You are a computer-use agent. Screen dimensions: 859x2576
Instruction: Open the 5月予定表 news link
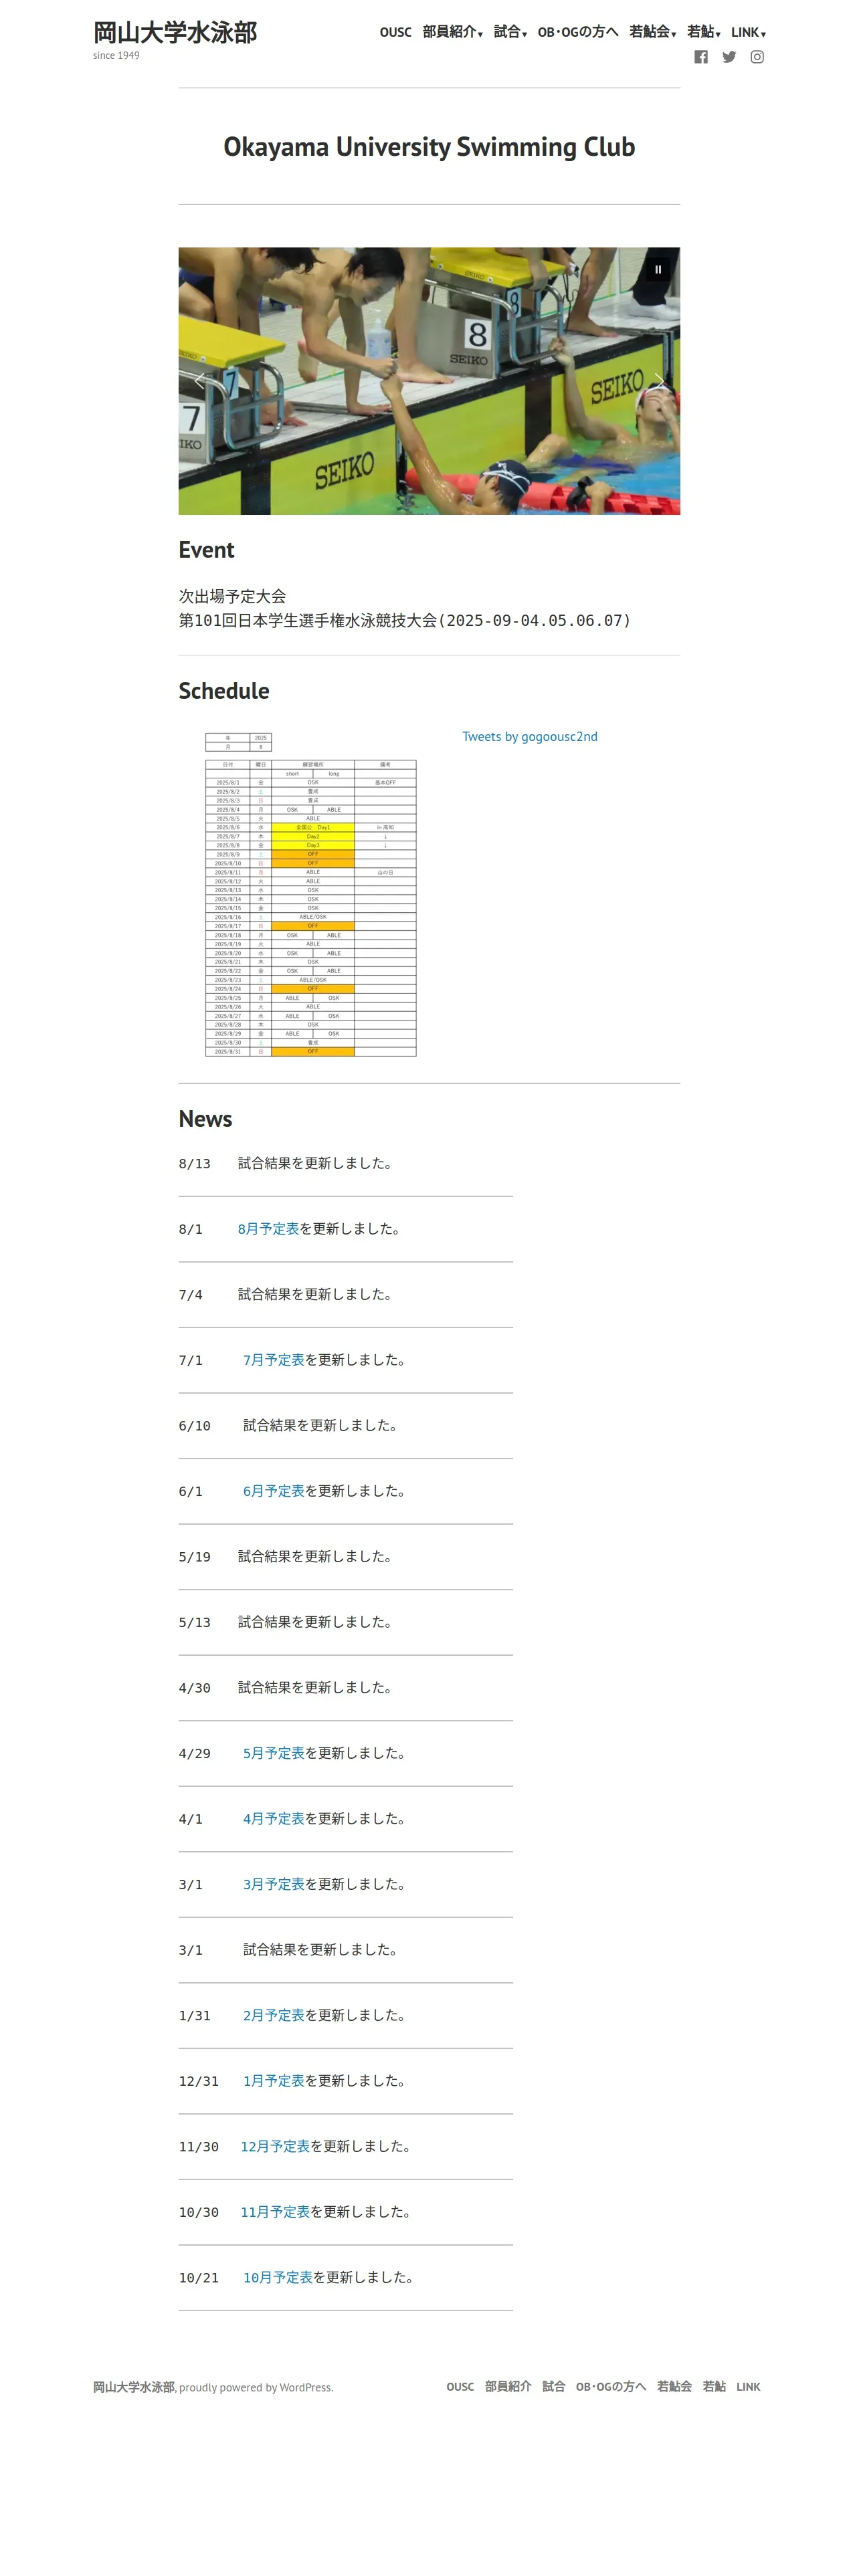tap(273, 1753)
